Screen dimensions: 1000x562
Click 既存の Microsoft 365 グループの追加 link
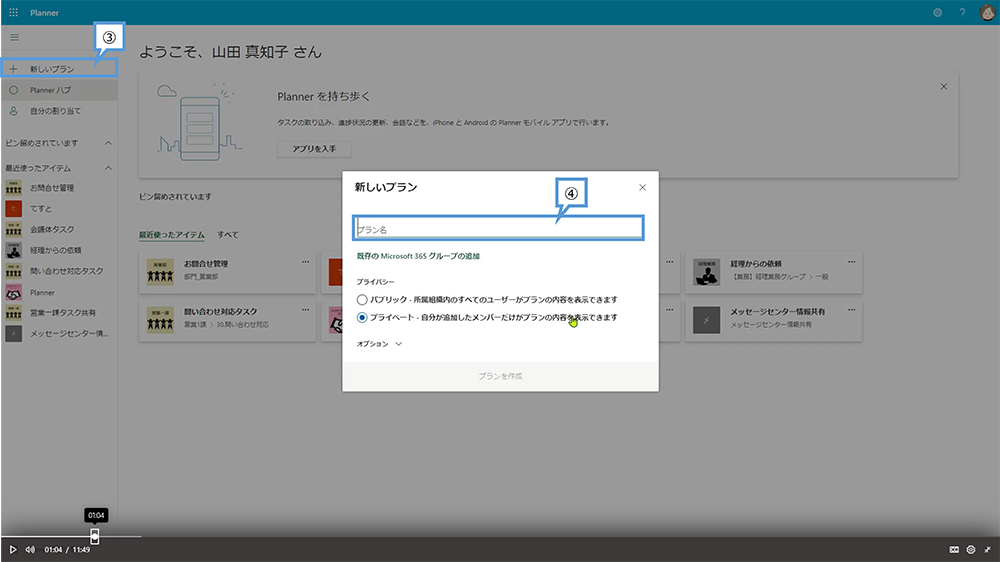(418, 256)
